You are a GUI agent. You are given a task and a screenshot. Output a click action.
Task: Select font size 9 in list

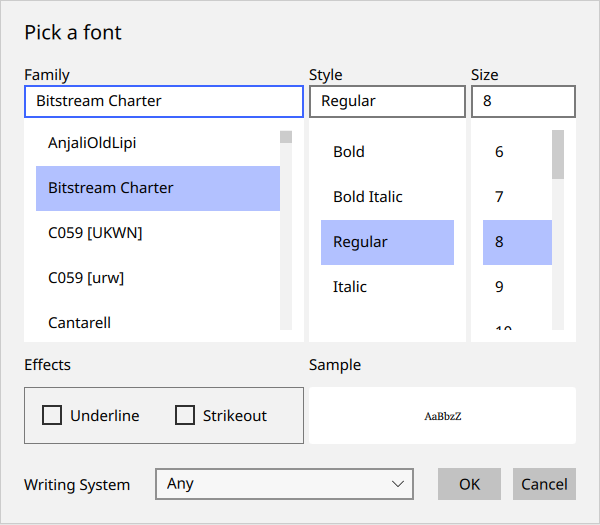(x=499, y=287)
